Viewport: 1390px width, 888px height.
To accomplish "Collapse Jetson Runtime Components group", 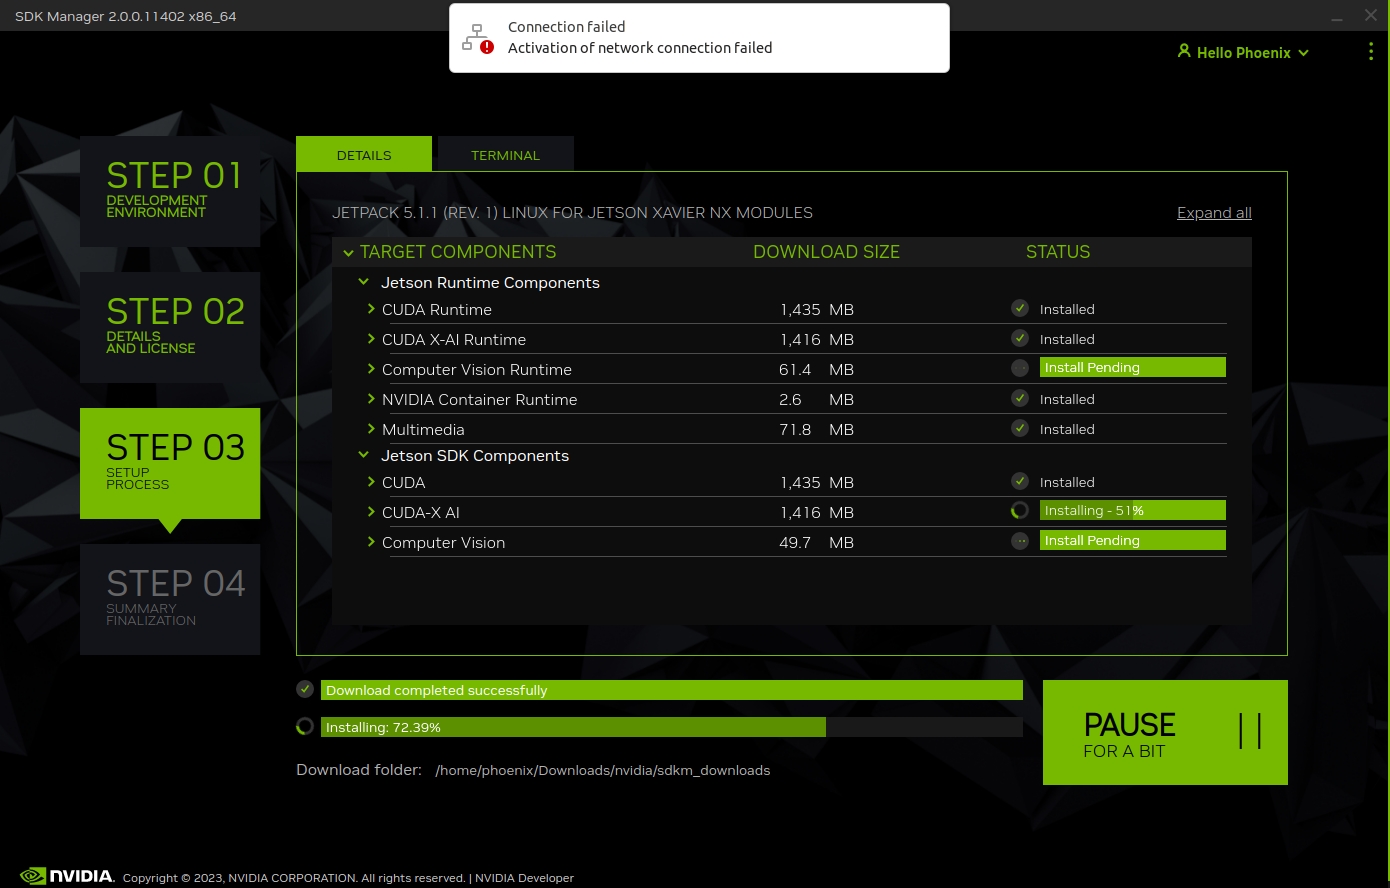I will (x=364, y=283).
